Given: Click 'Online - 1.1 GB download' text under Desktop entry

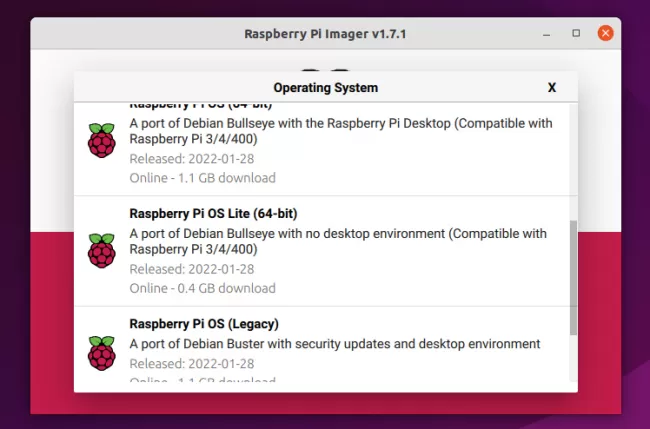Looking at the screenshot, I should point(202,178).
